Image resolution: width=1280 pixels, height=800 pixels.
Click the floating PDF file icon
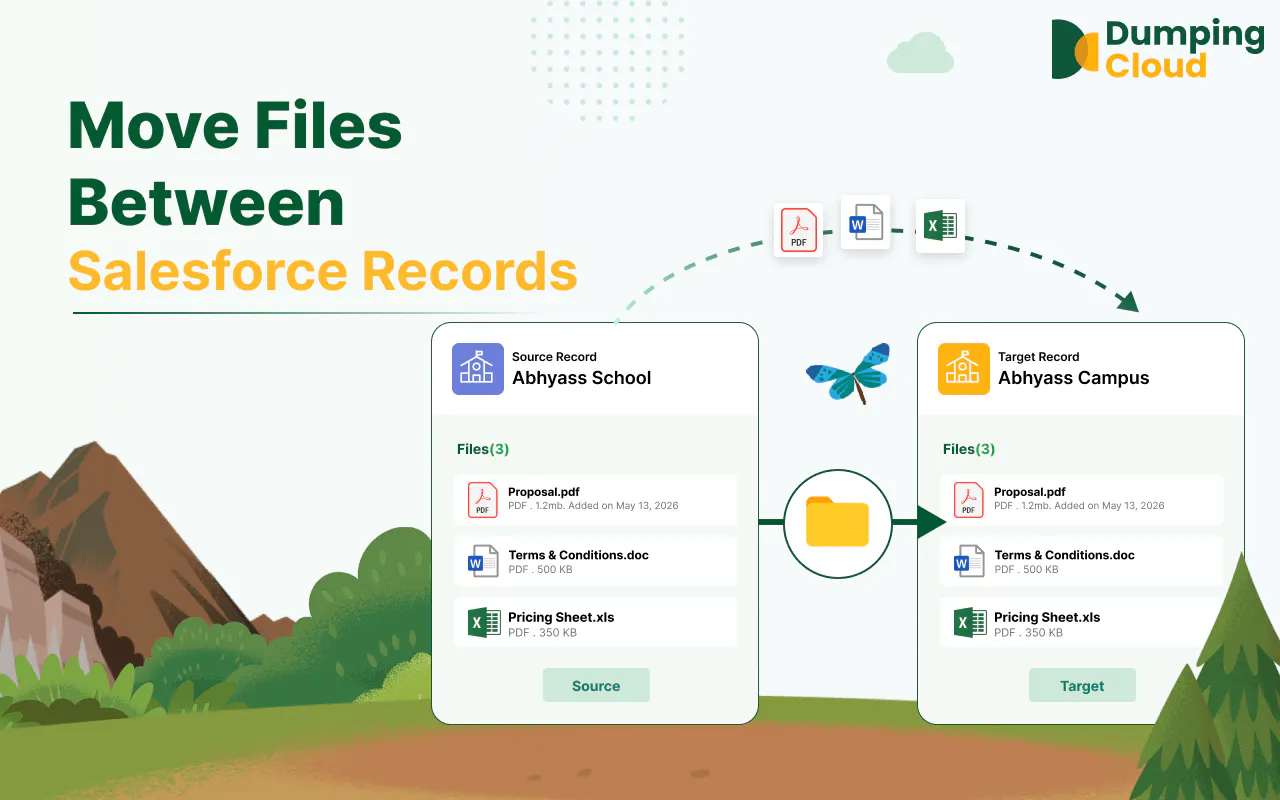pyautogui.click(x=799, y=230)
